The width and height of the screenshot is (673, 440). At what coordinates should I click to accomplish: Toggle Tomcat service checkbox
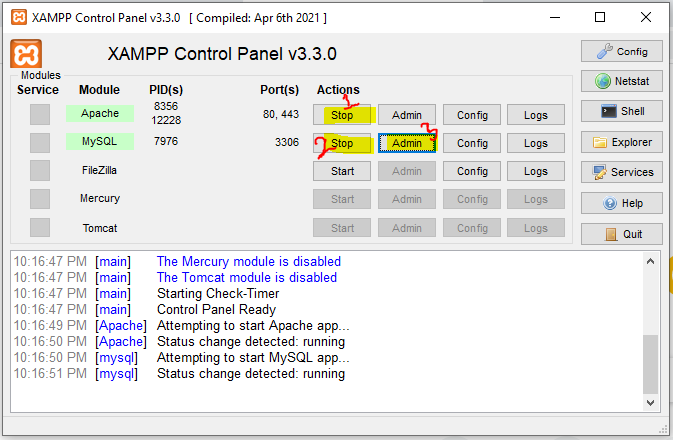[40, 228]
